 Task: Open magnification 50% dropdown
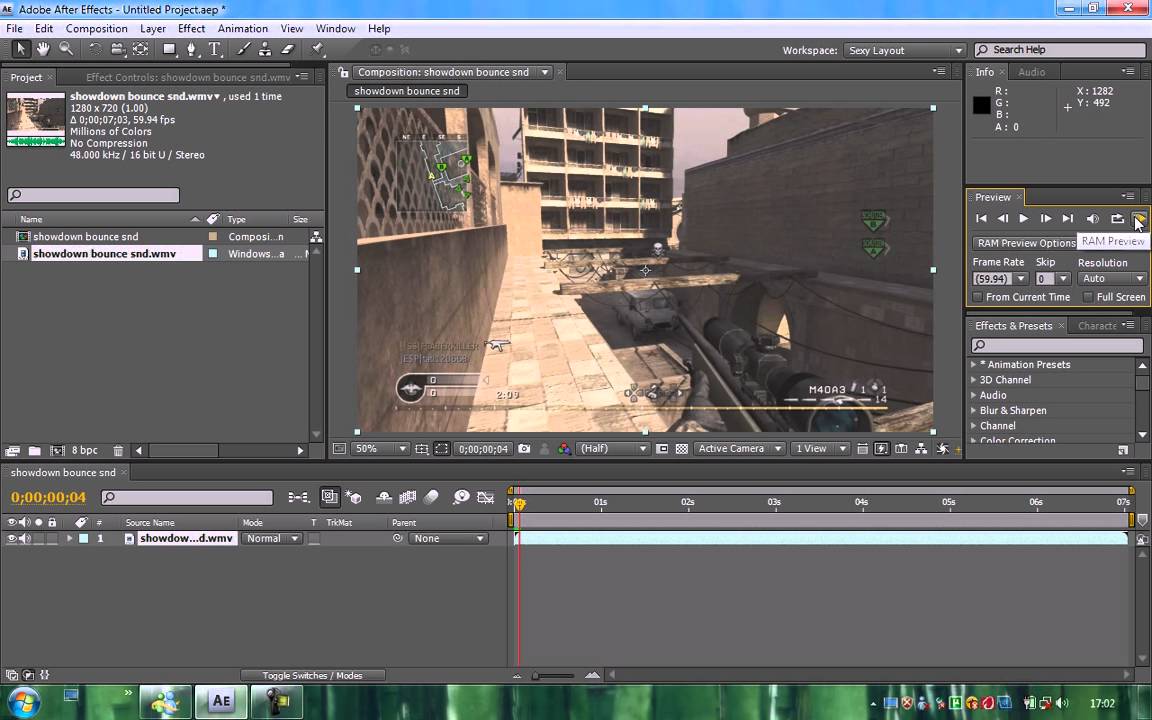[381, 448]
